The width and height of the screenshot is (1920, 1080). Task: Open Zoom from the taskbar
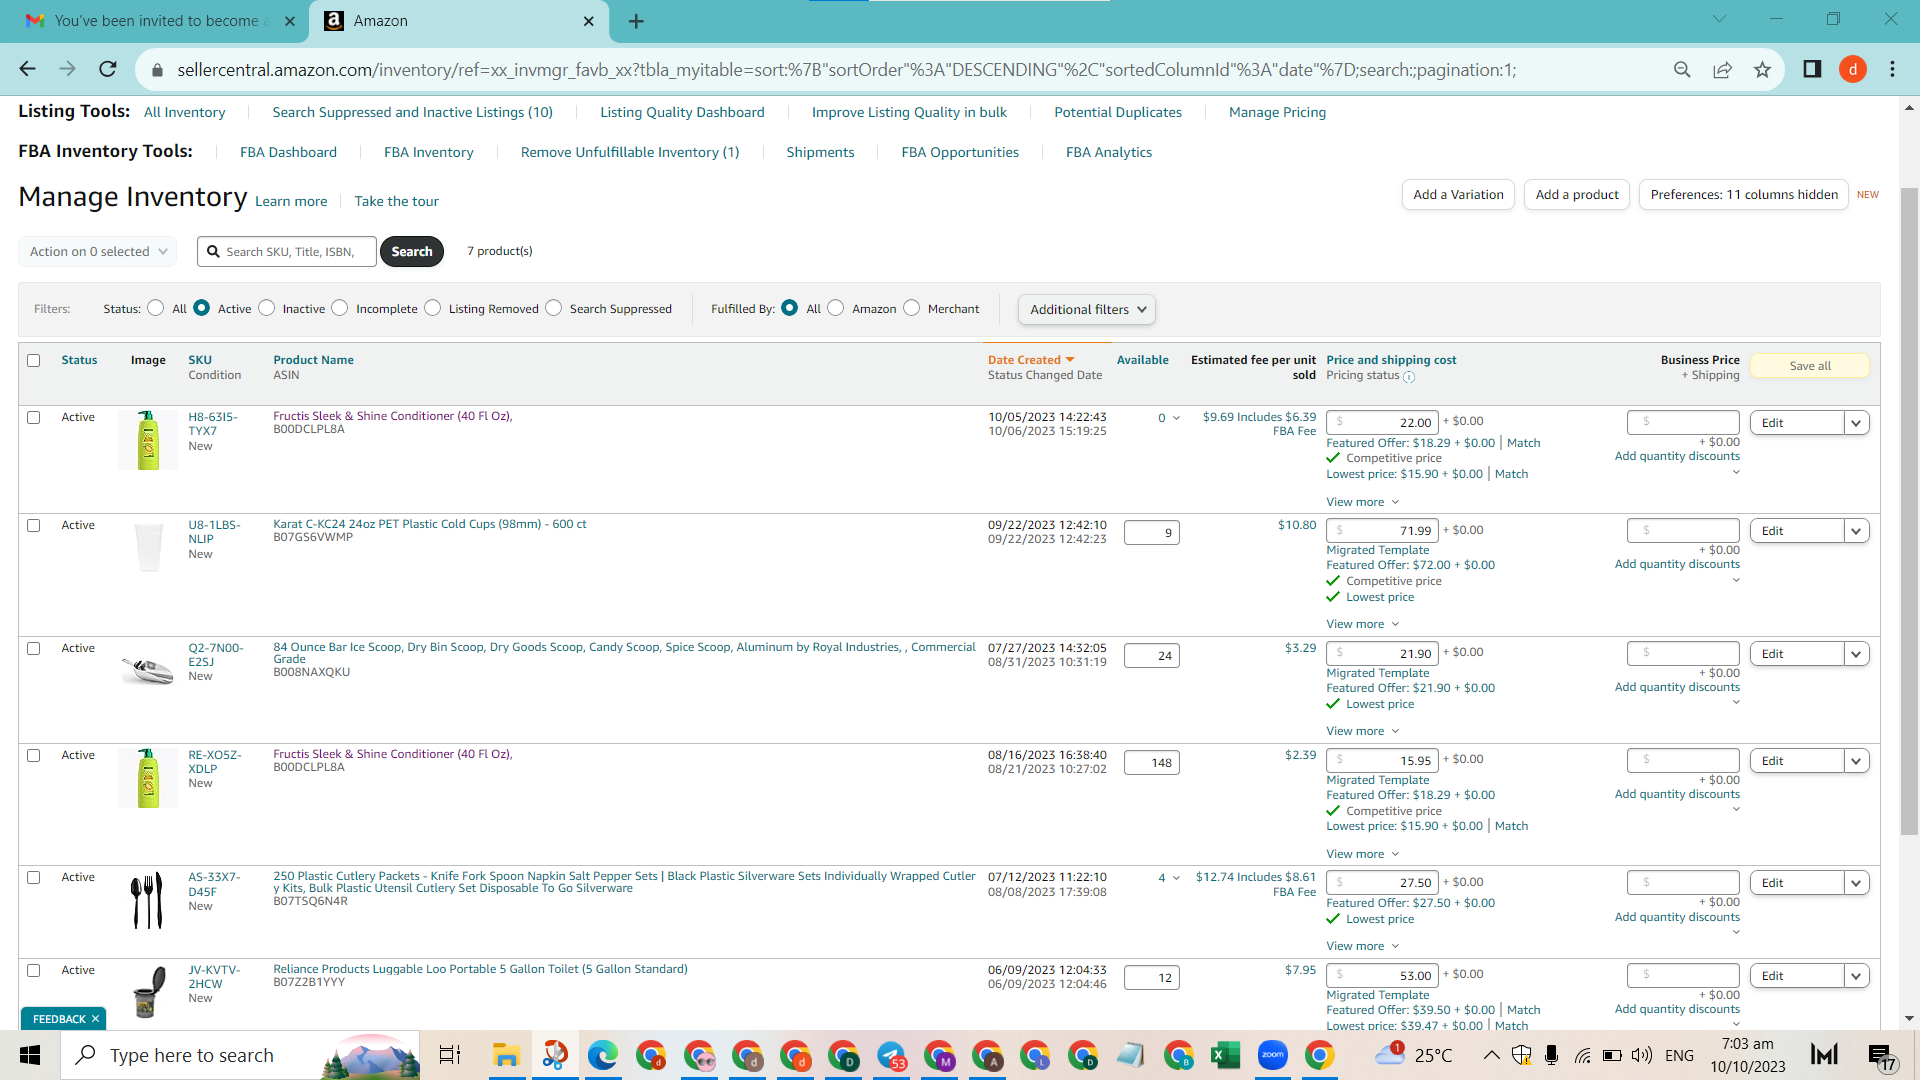point(1272,1055)
